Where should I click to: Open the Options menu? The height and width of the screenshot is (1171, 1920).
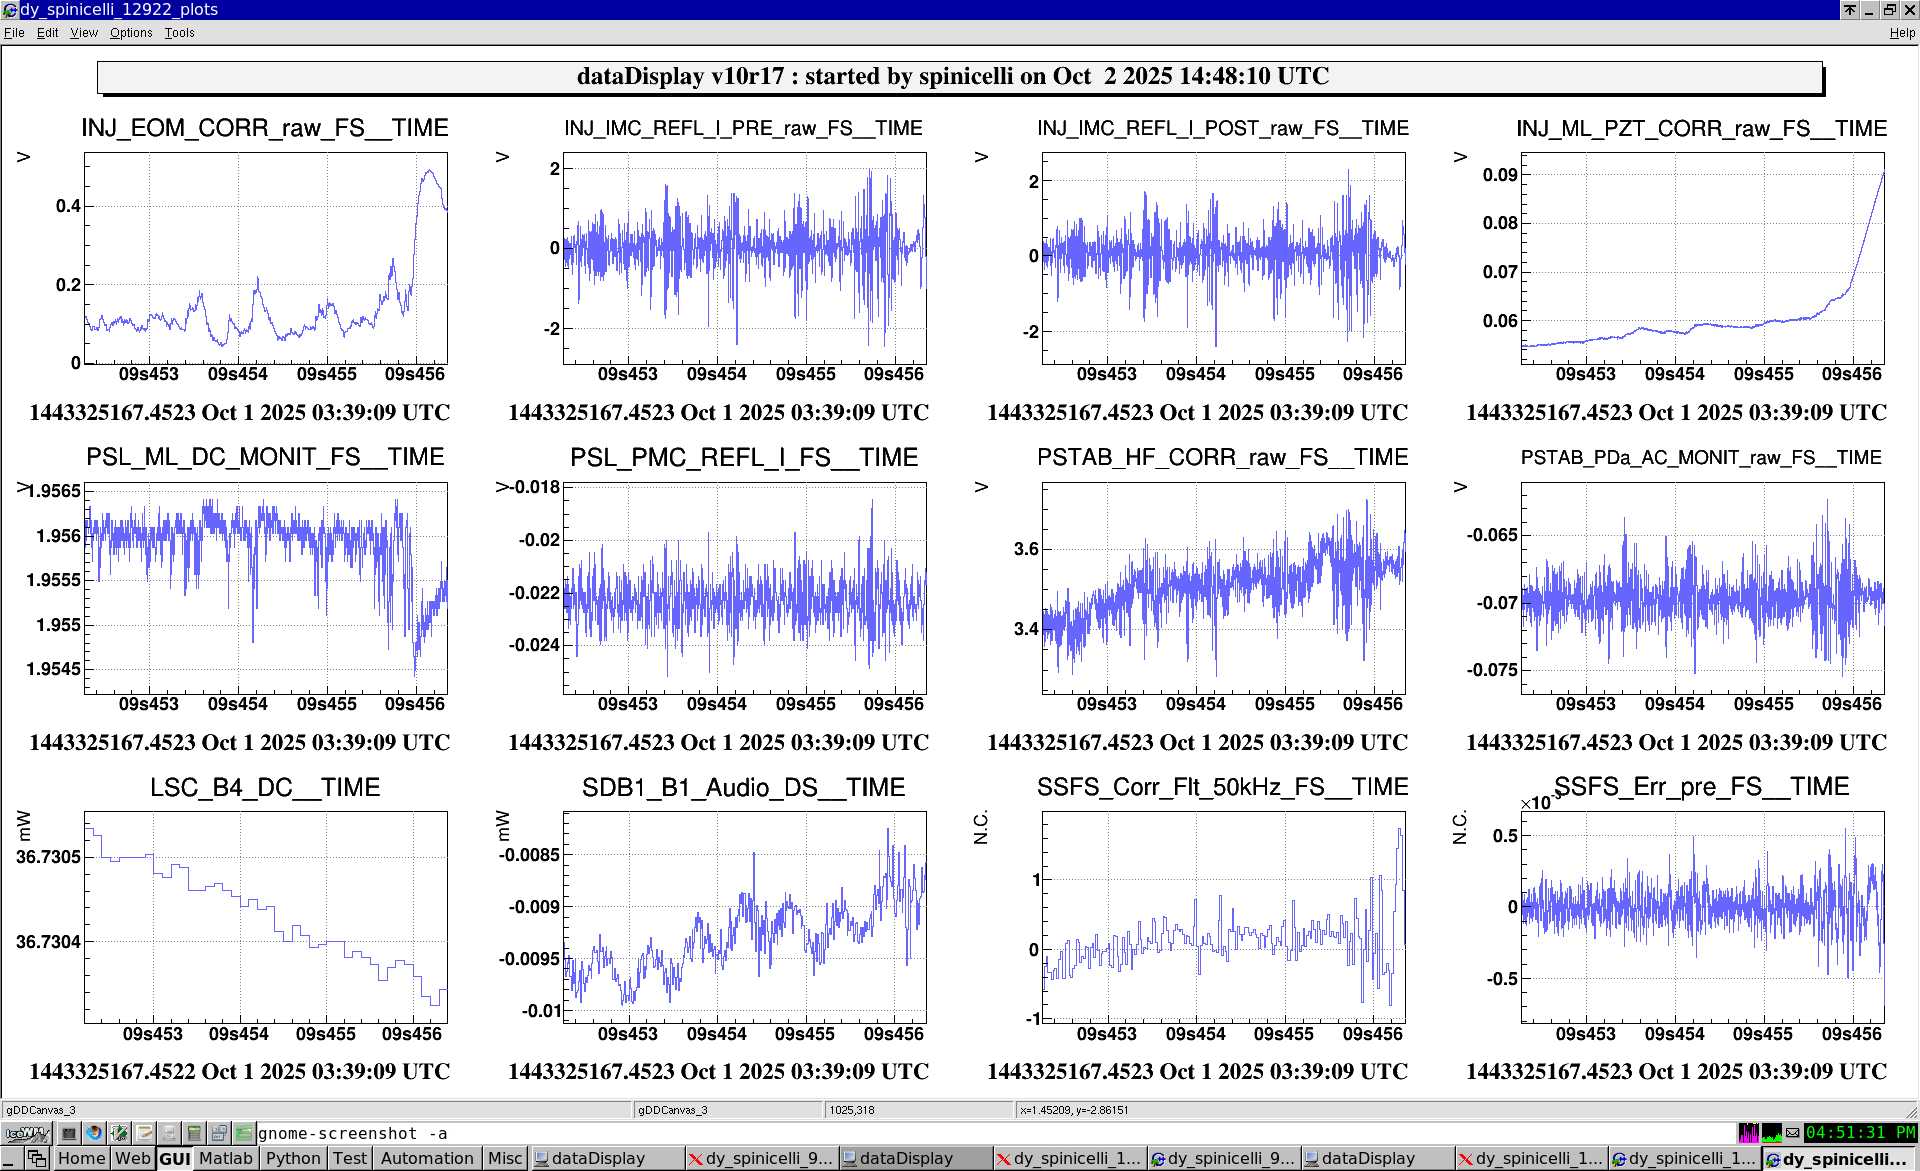[x=131, y=33]
